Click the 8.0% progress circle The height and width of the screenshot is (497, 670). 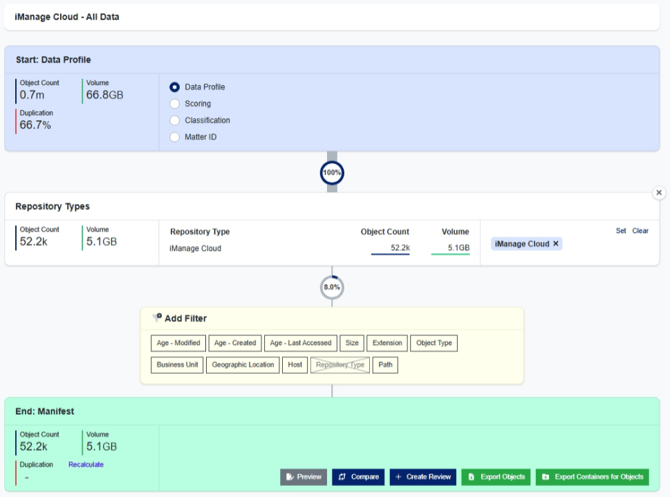coord(332,287)
